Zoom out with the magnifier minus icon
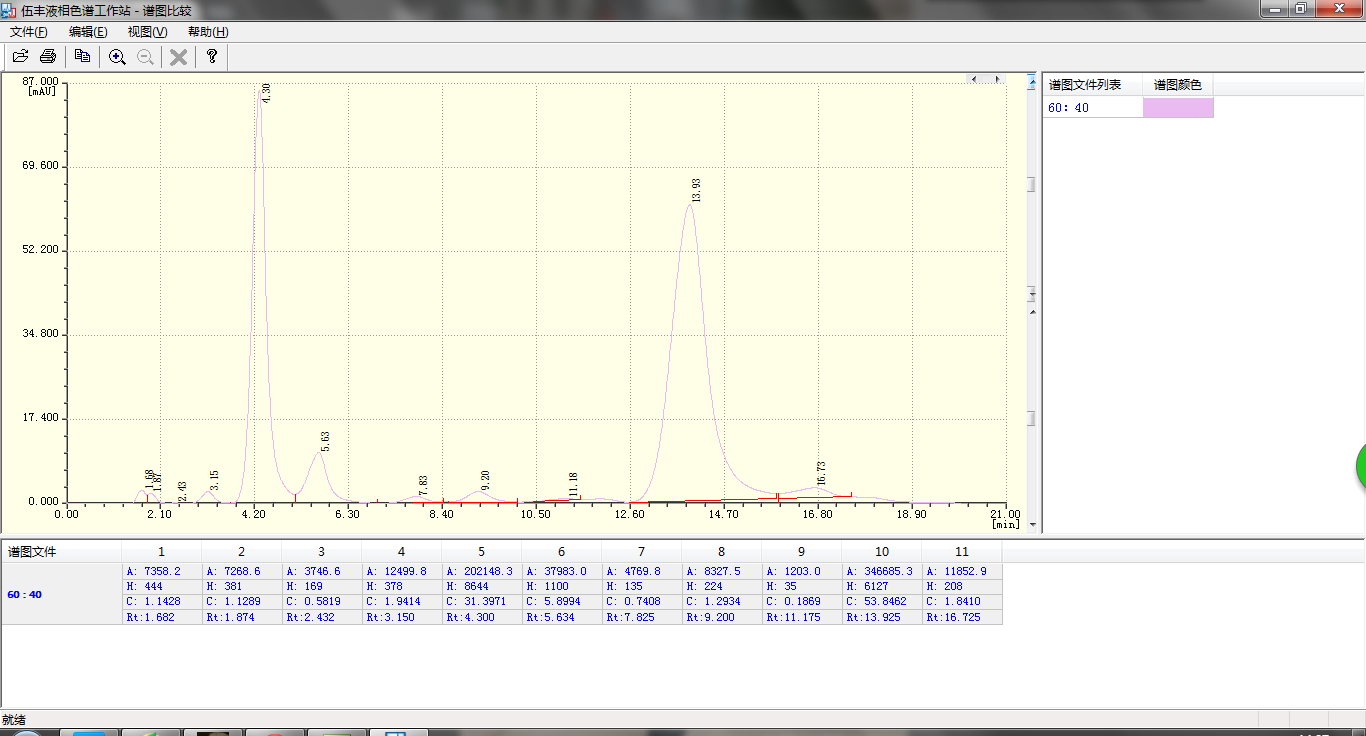 (145, 57)
